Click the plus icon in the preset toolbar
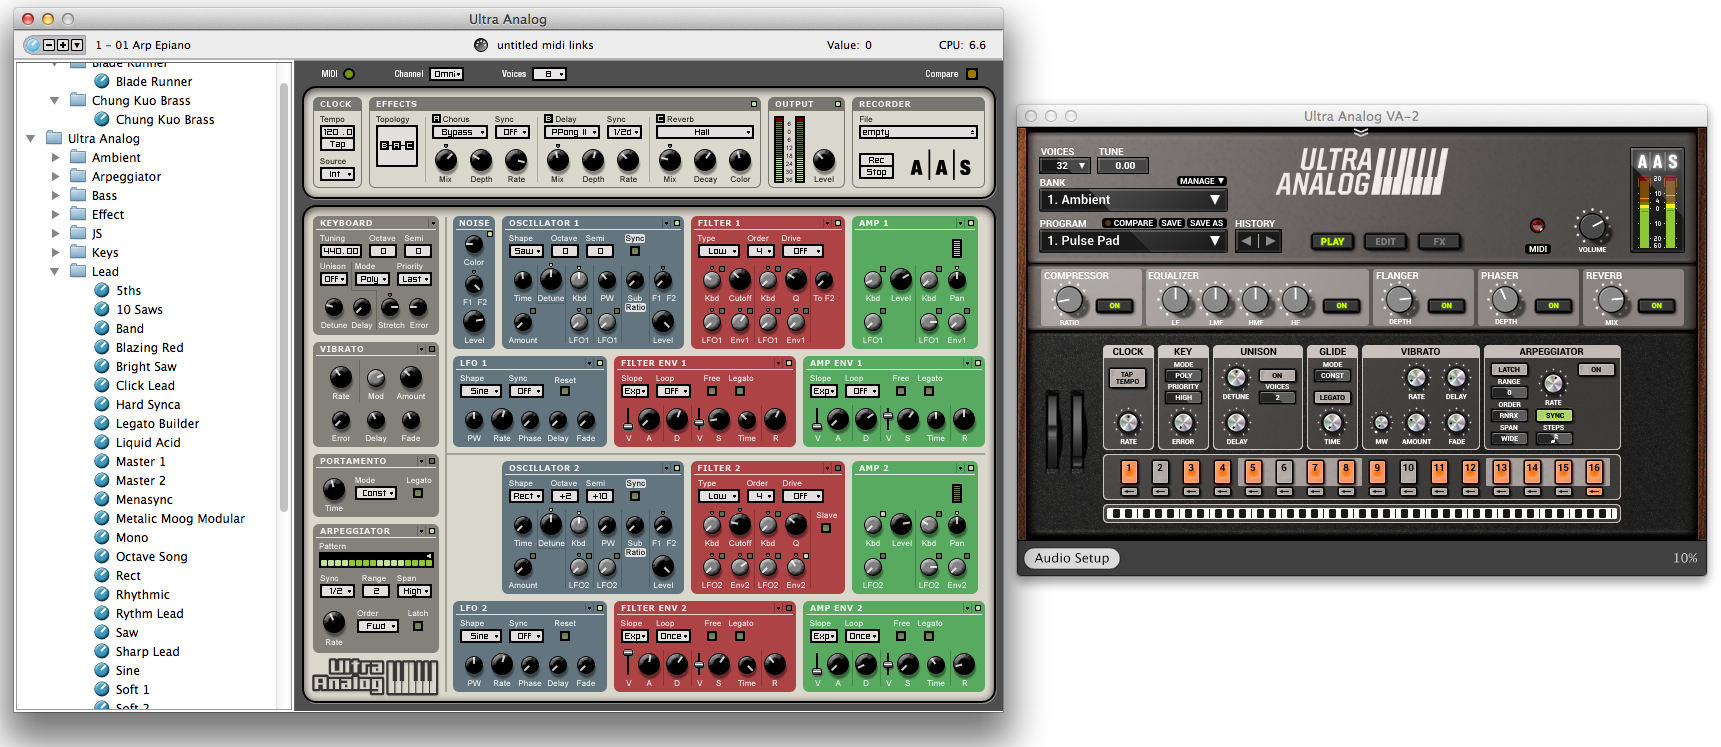 [63, 45]
